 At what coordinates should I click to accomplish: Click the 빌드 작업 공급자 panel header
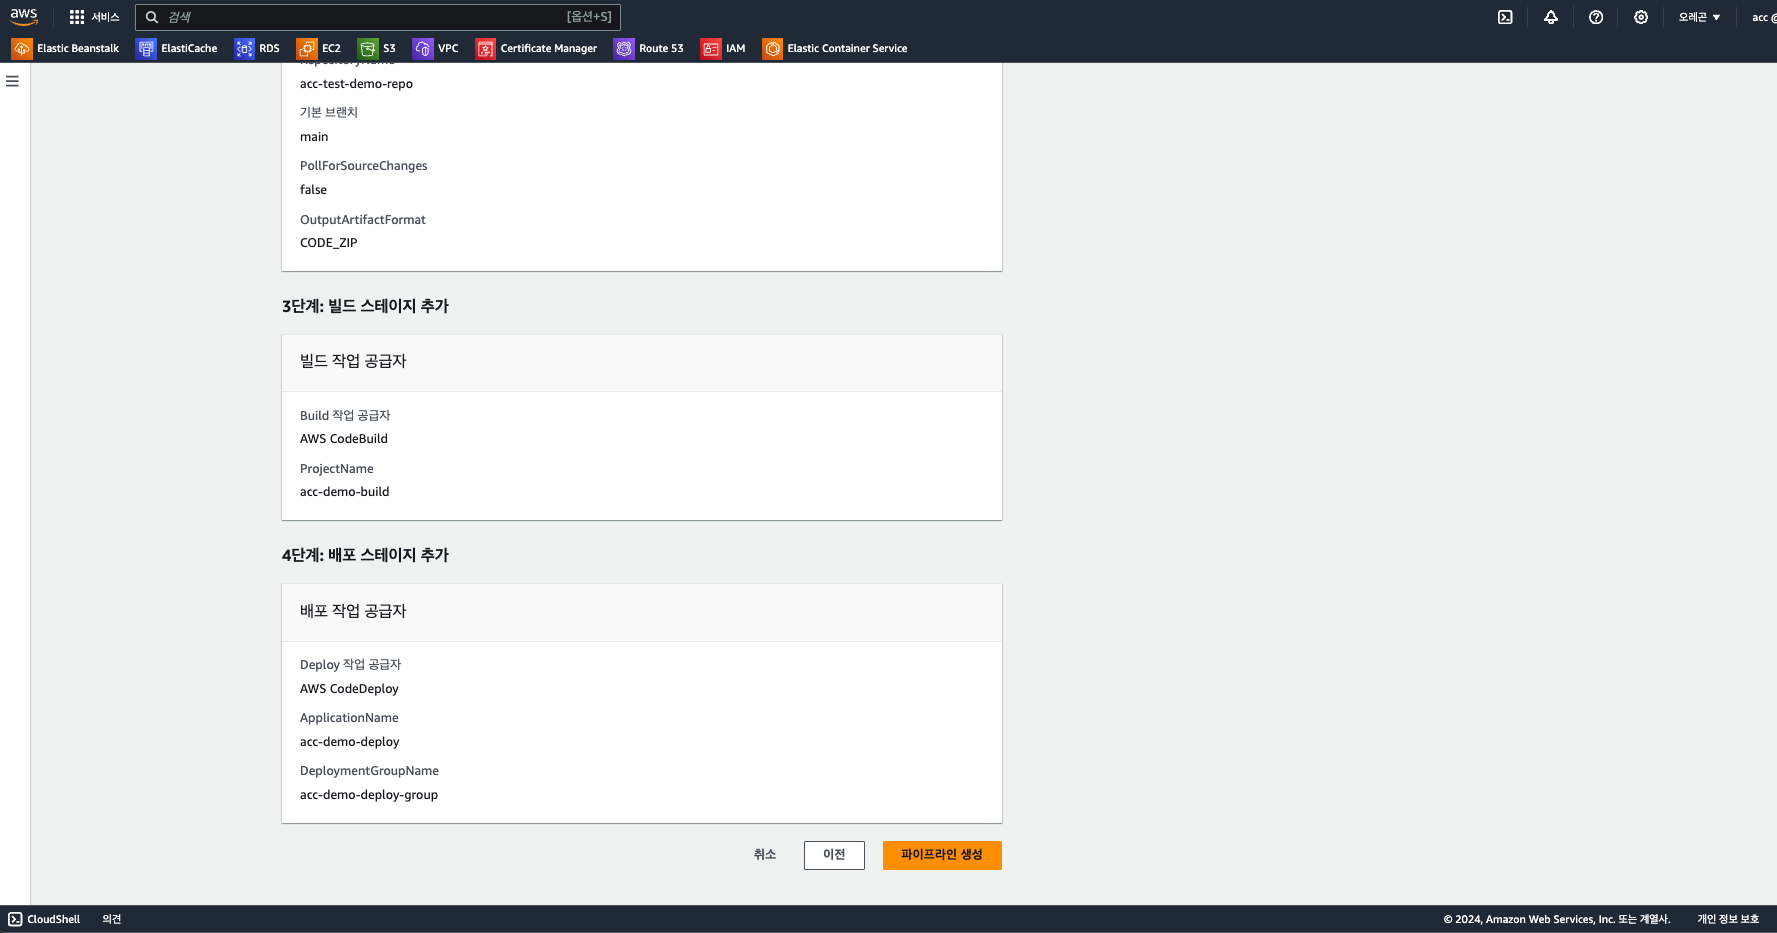(642, 362)
